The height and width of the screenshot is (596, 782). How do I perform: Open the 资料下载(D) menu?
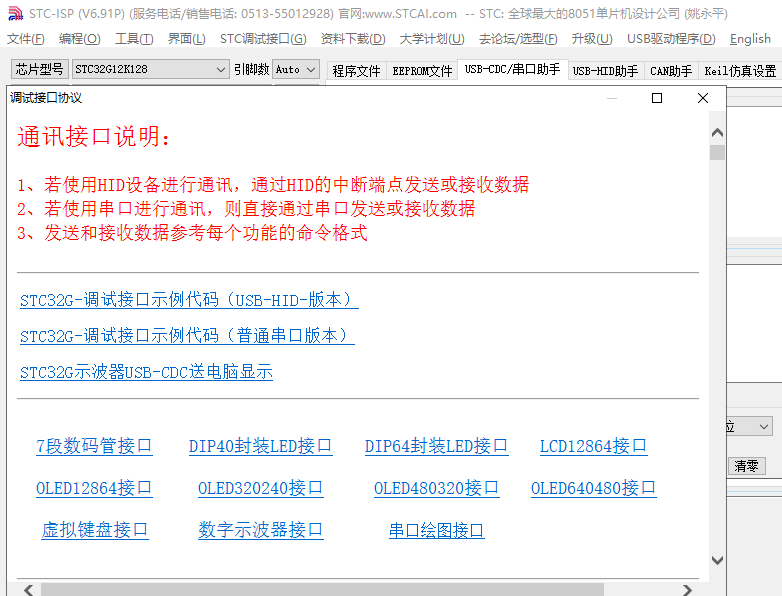point(353,39)
